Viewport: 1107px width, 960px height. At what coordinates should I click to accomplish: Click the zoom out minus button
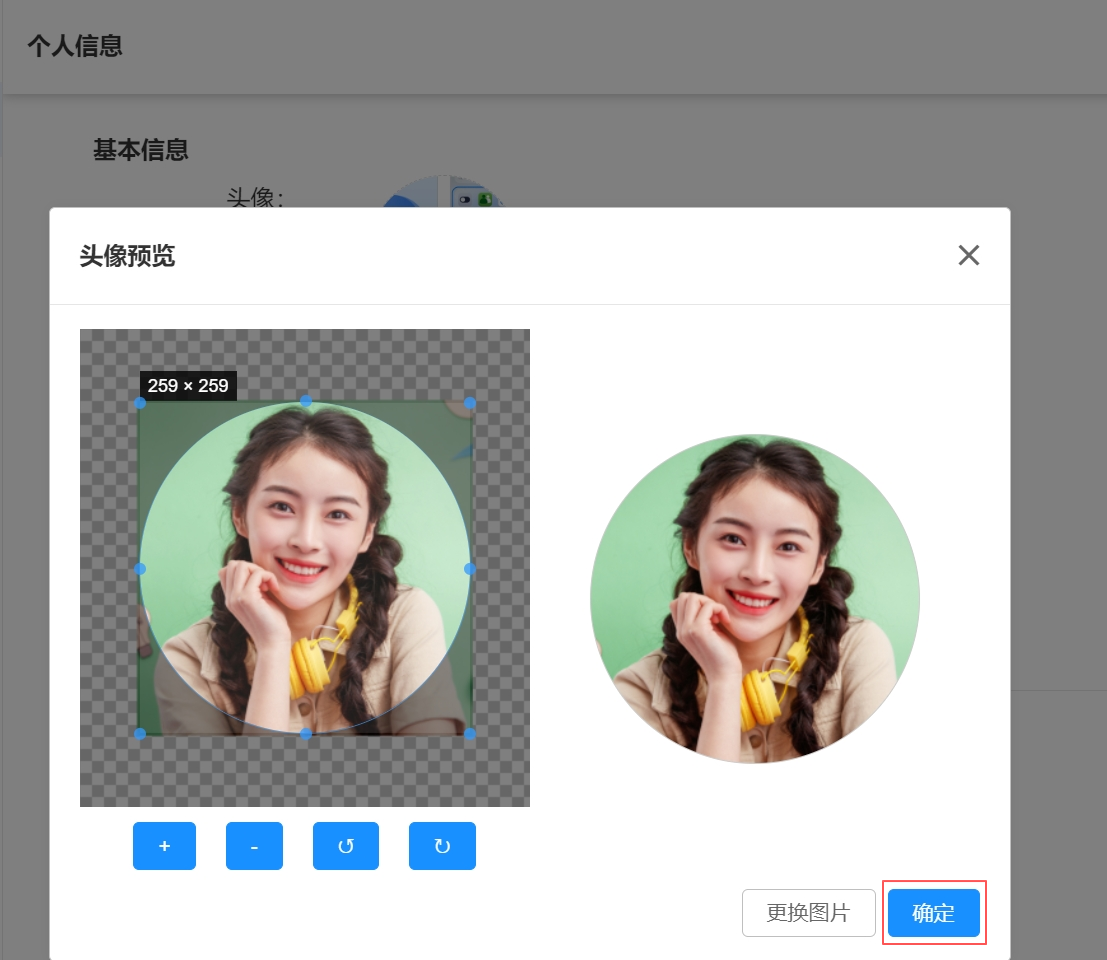(x=254, y=846)
